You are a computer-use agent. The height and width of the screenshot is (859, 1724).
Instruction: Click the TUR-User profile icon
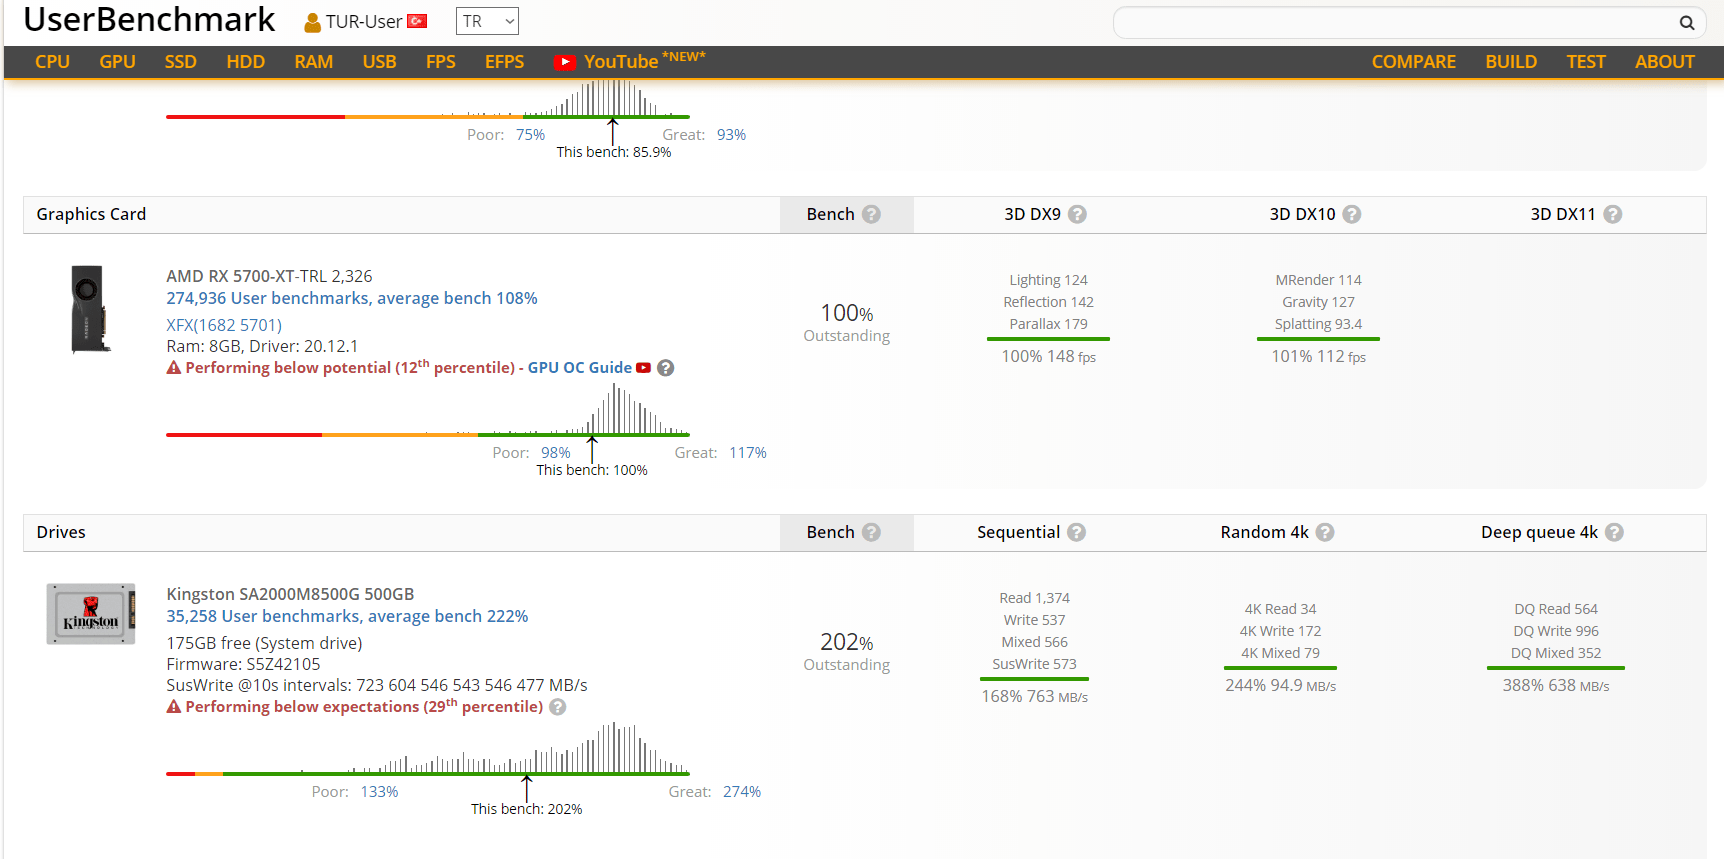pos(313,22)
